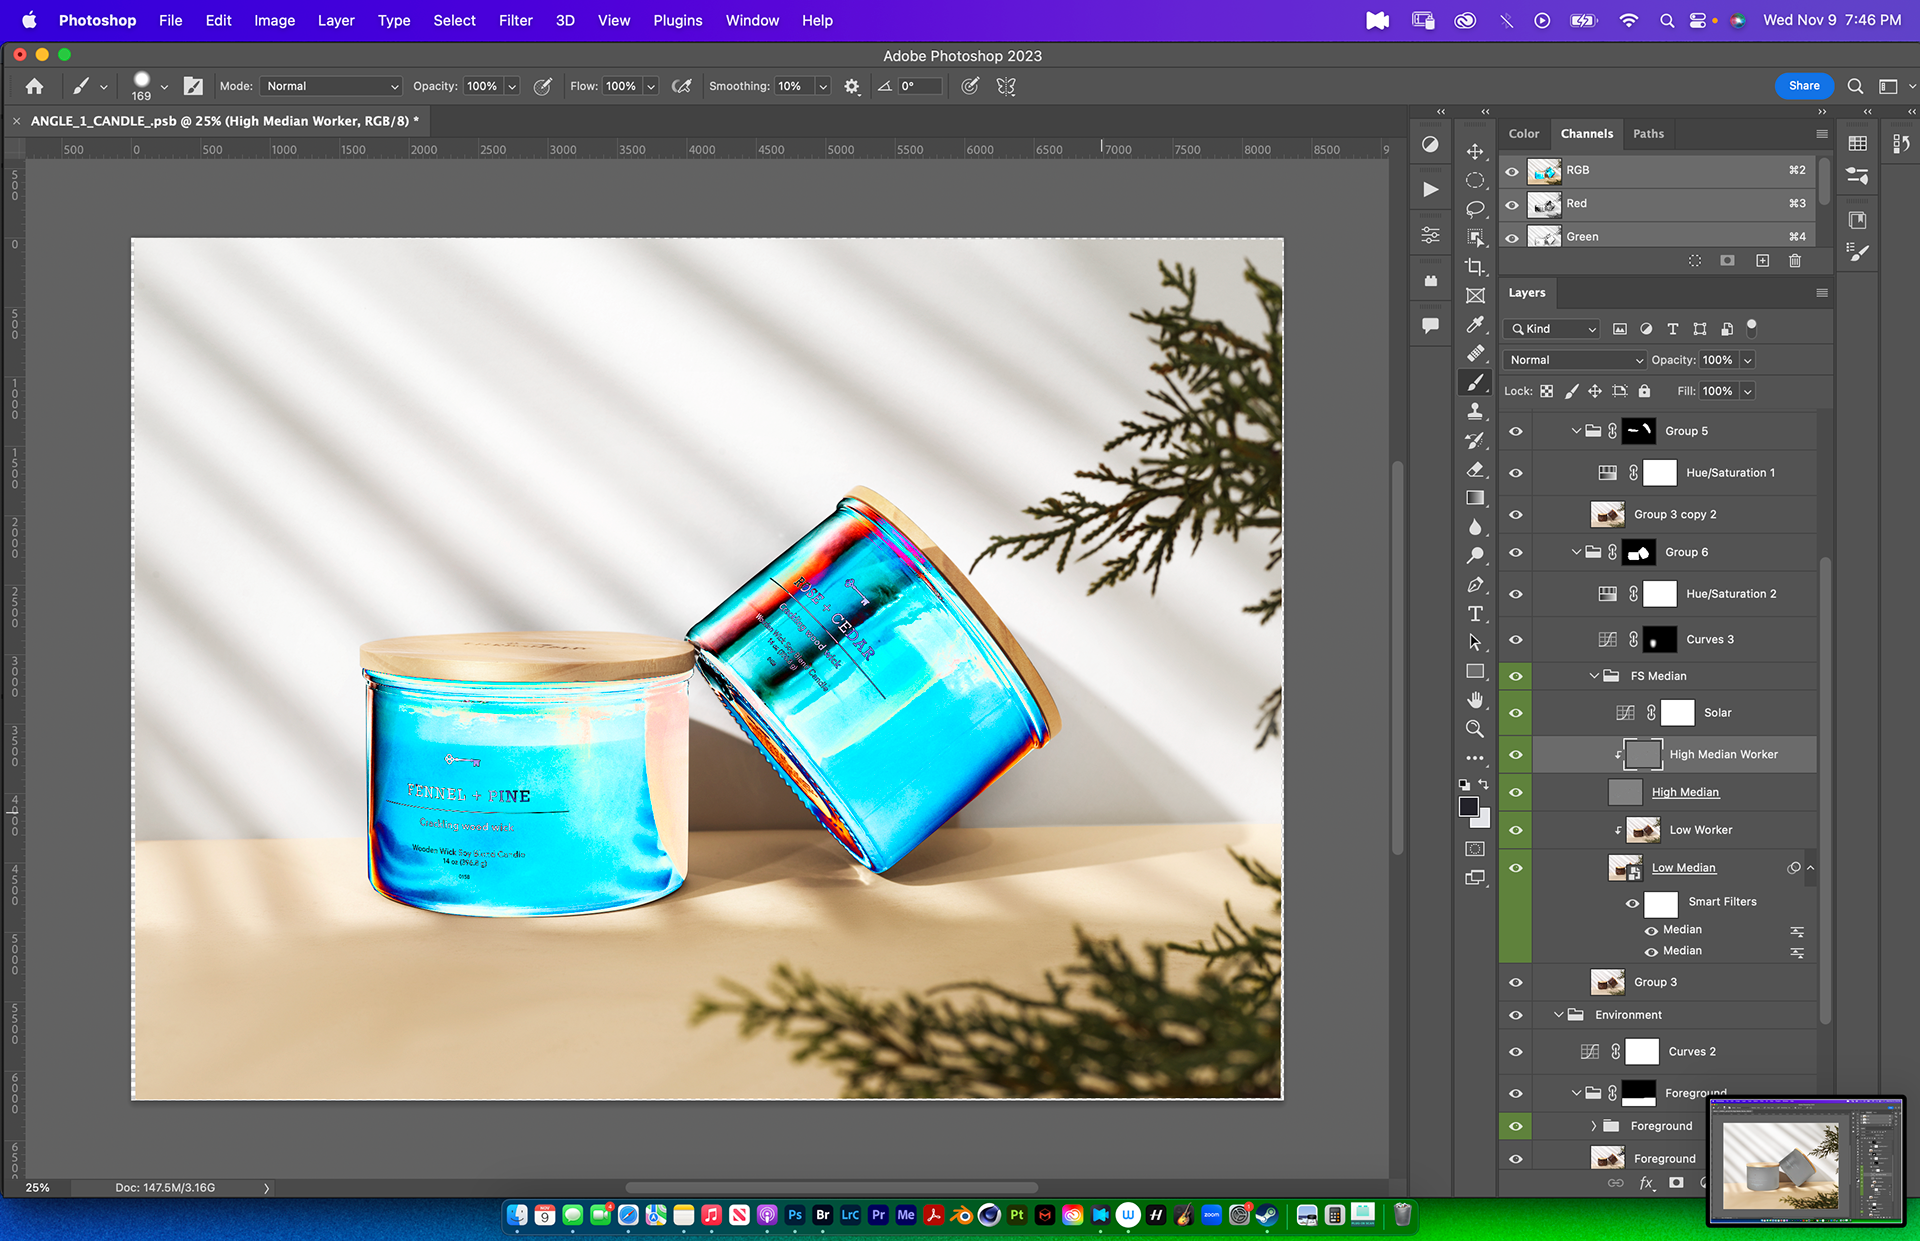1920x1241 pixels.
Task: Click the Share button
Action: coord(1804,86)
